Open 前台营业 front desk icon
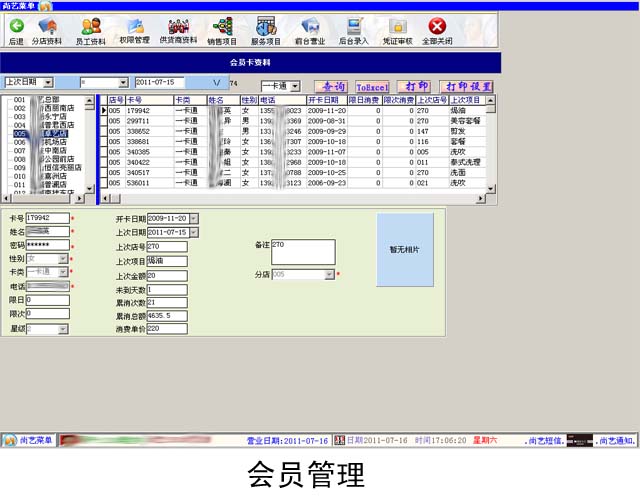 [310, 30]
